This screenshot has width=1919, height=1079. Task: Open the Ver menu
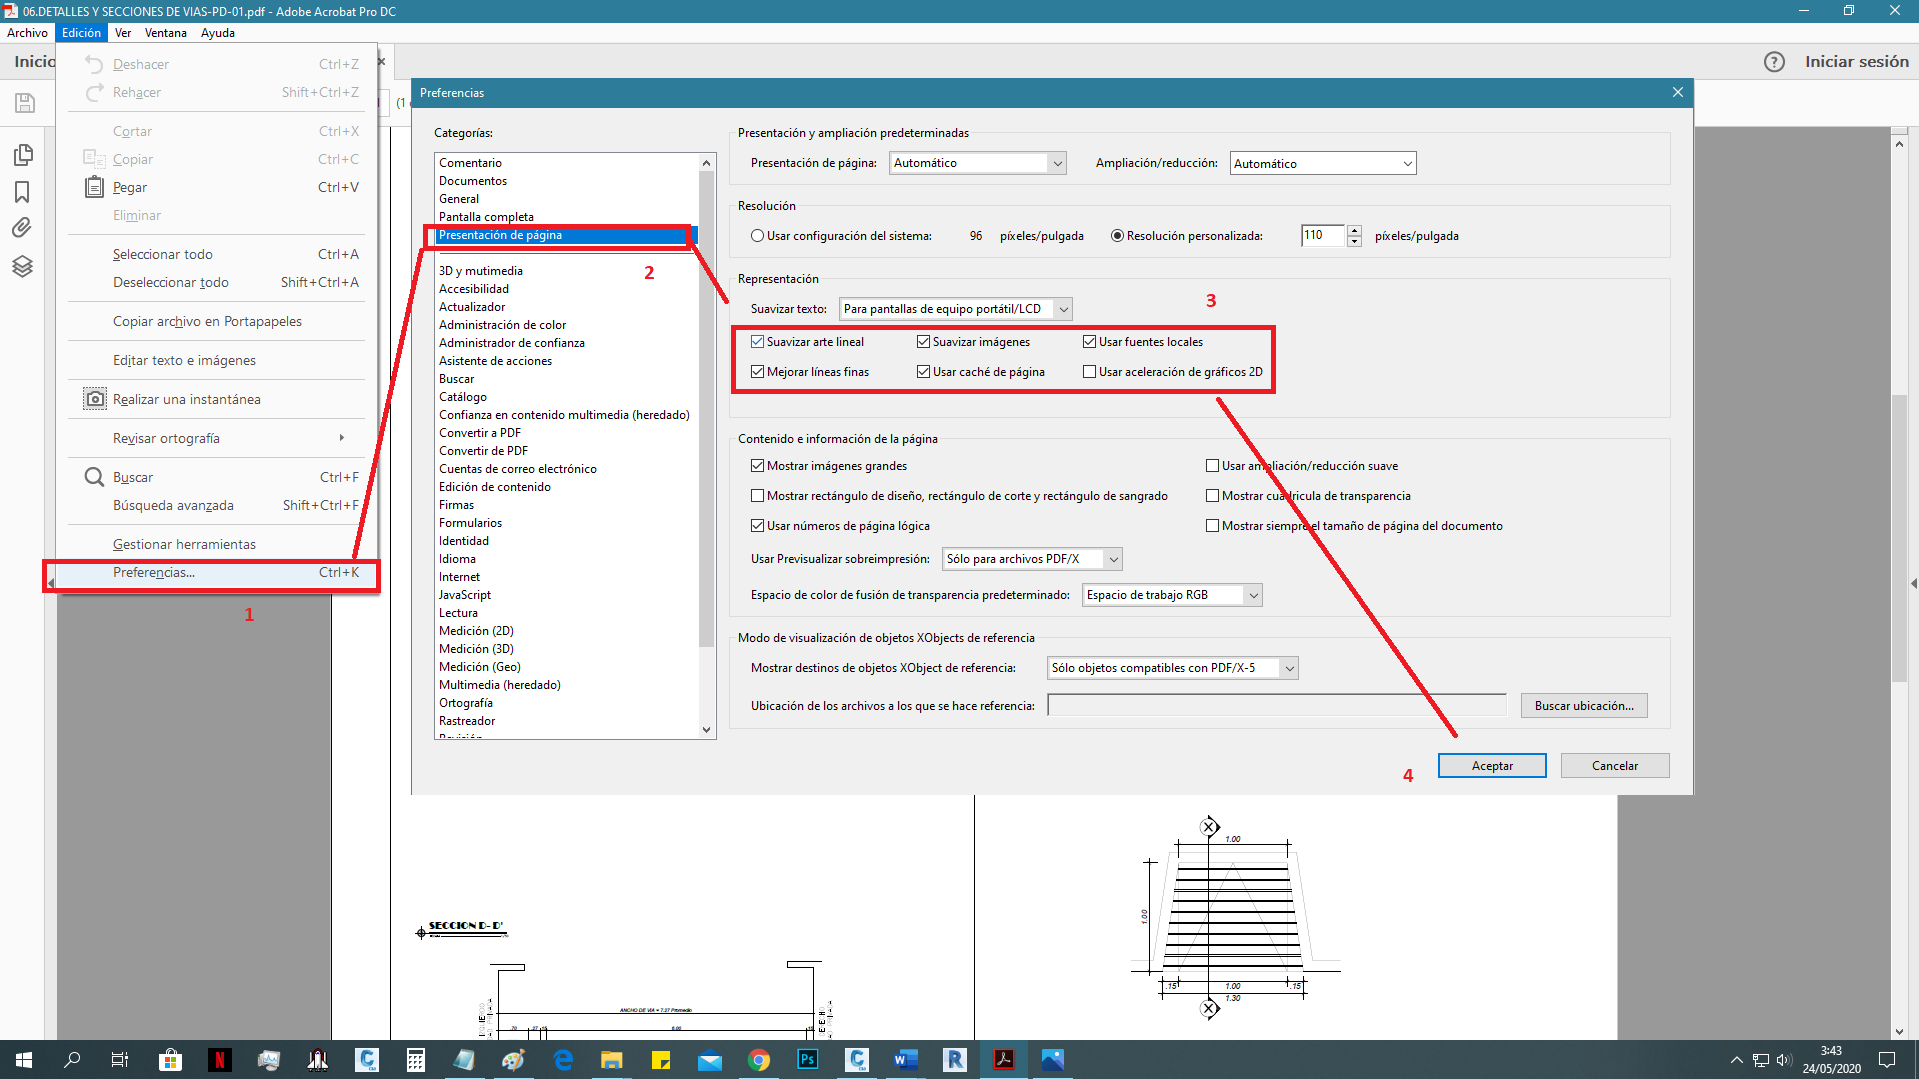point(123,32)
